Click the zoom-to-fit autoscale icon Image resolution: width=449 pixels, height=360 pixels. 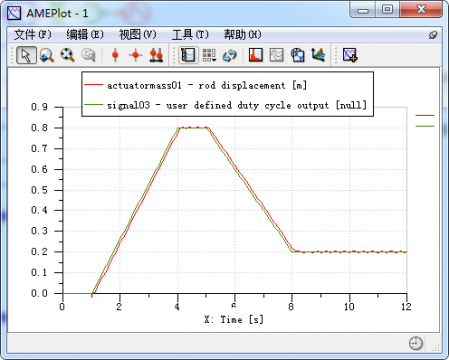click(x=68, y=55)
